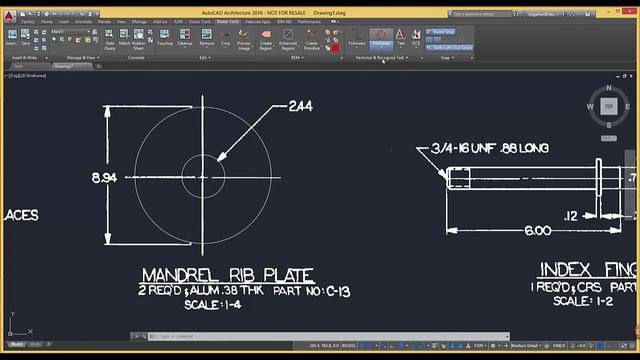Open the Data Query tool
This screenshot has width=640, height=360.
[109, 40]
